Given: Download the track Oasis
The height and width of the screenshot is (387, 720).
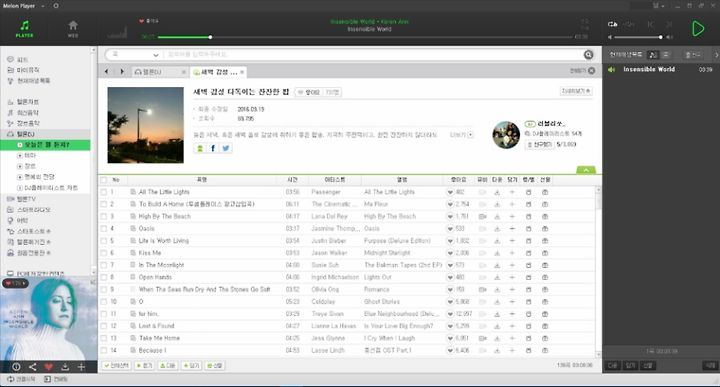Looking at the screenshot, I should [x=497, y=229].
